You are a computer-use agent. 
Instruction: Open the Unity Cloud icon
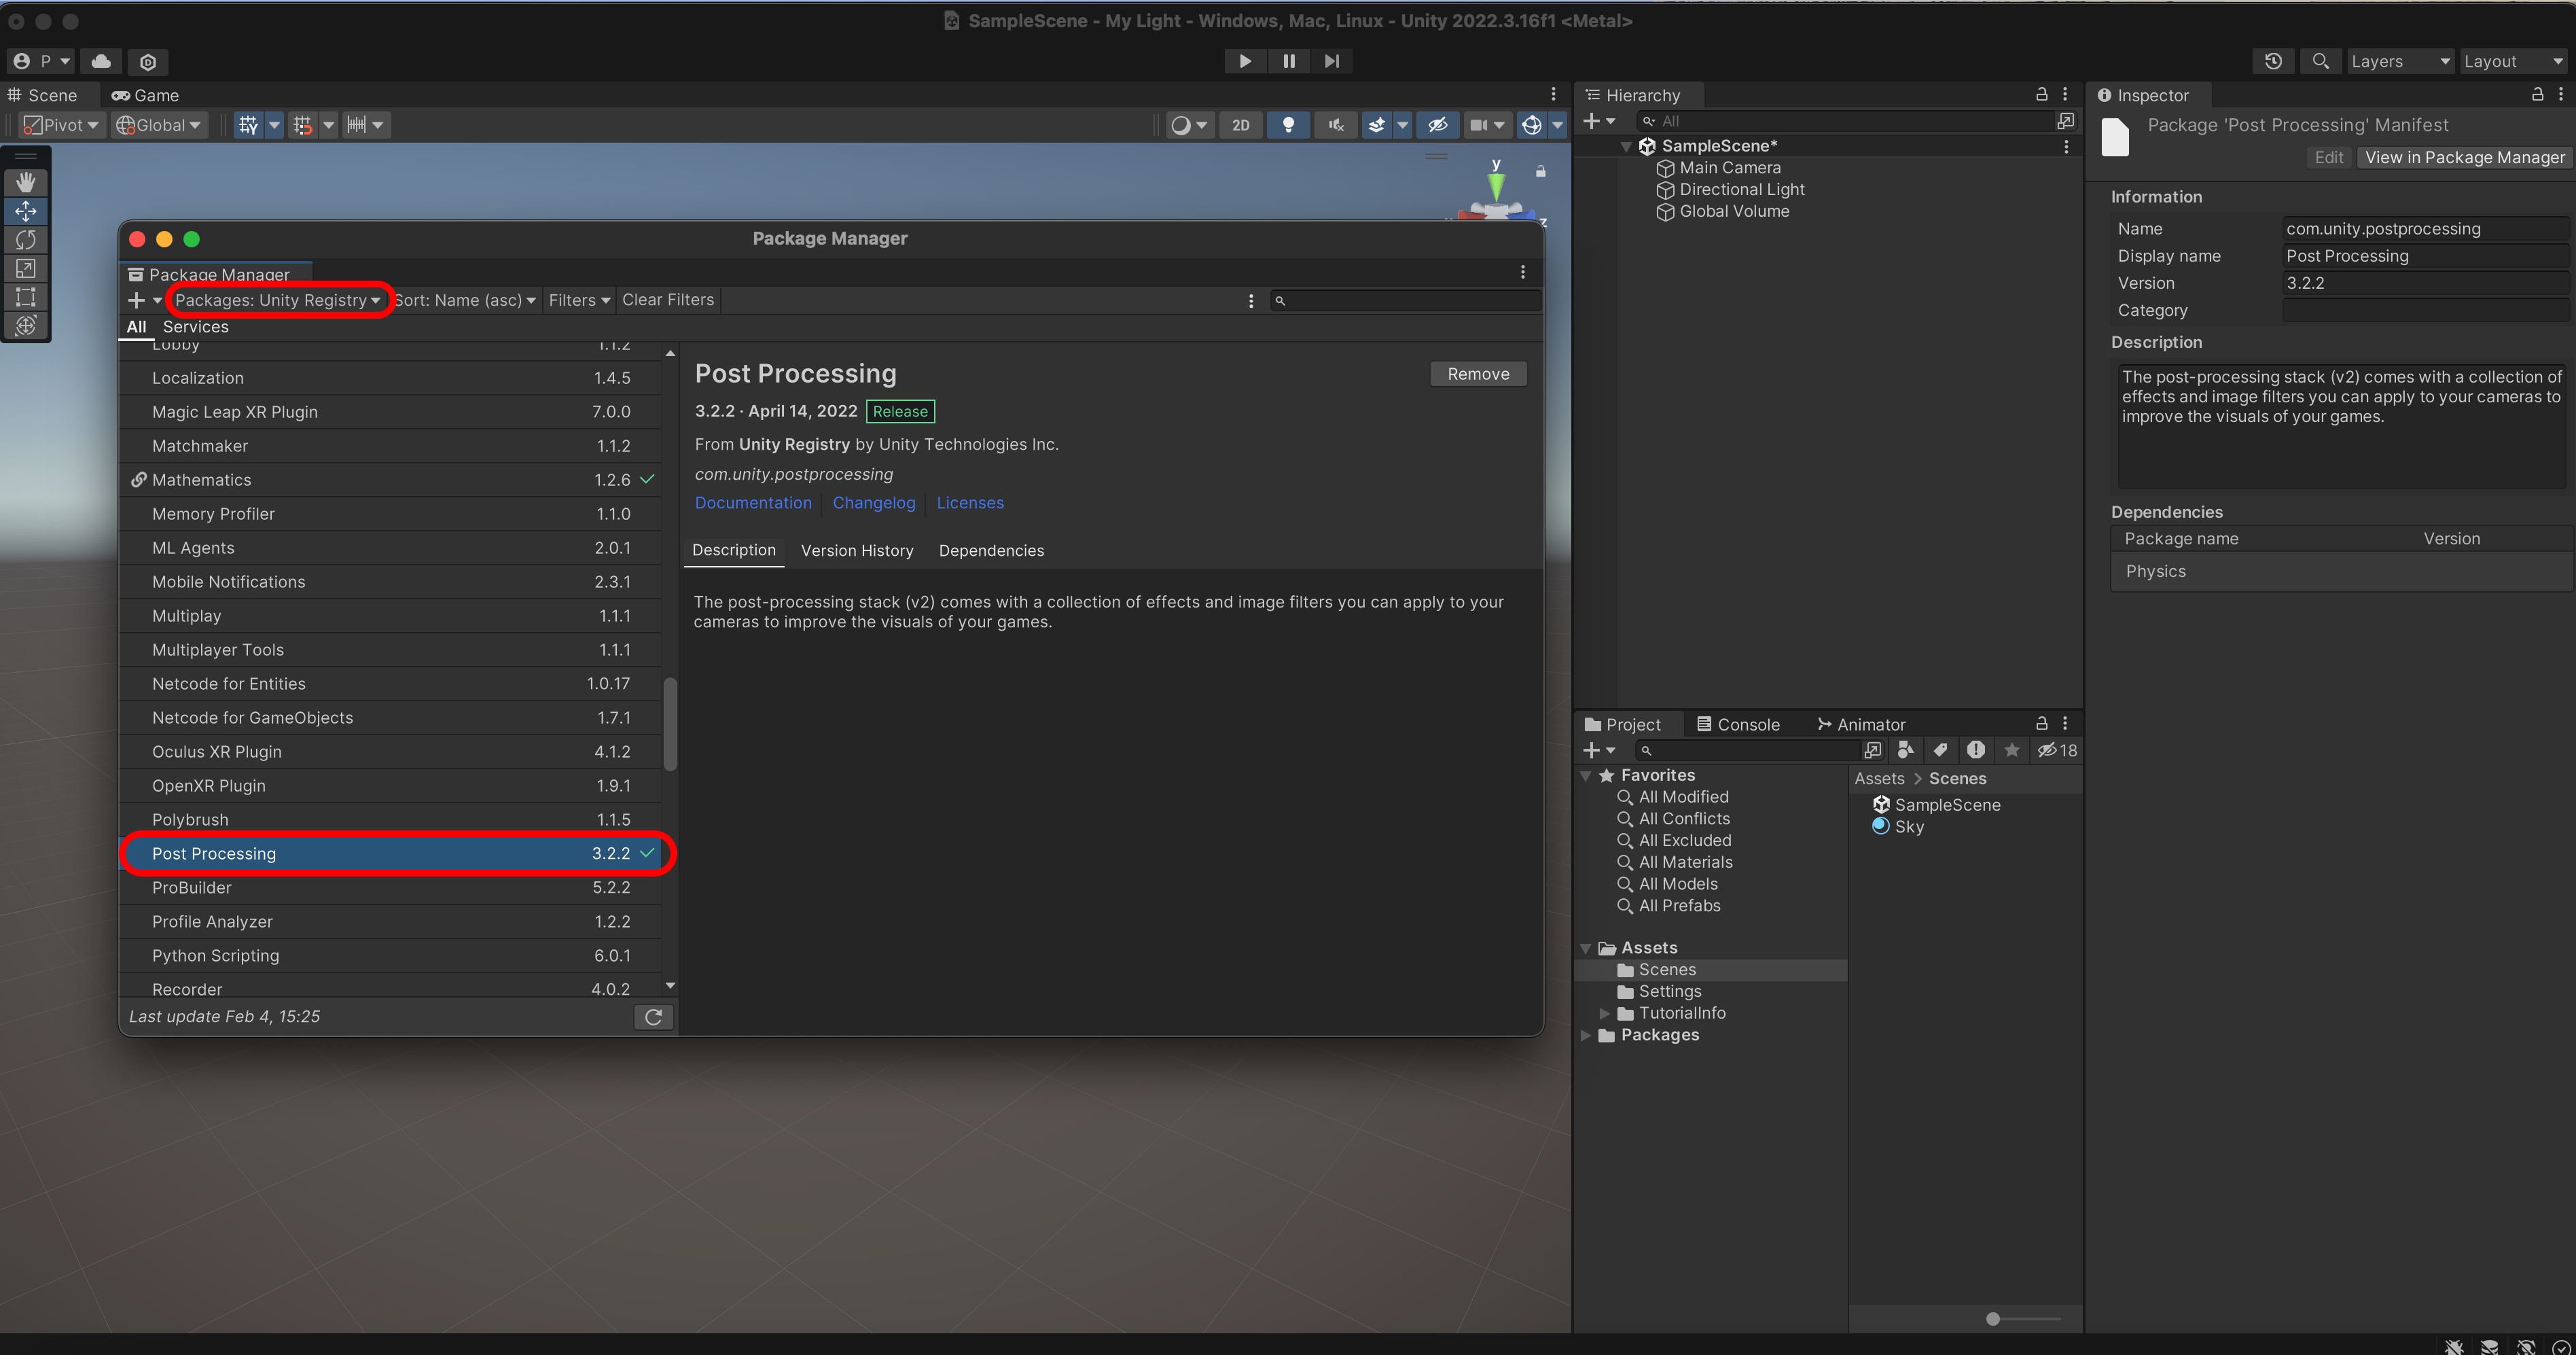pyautogui.click(x=101, y=61)
